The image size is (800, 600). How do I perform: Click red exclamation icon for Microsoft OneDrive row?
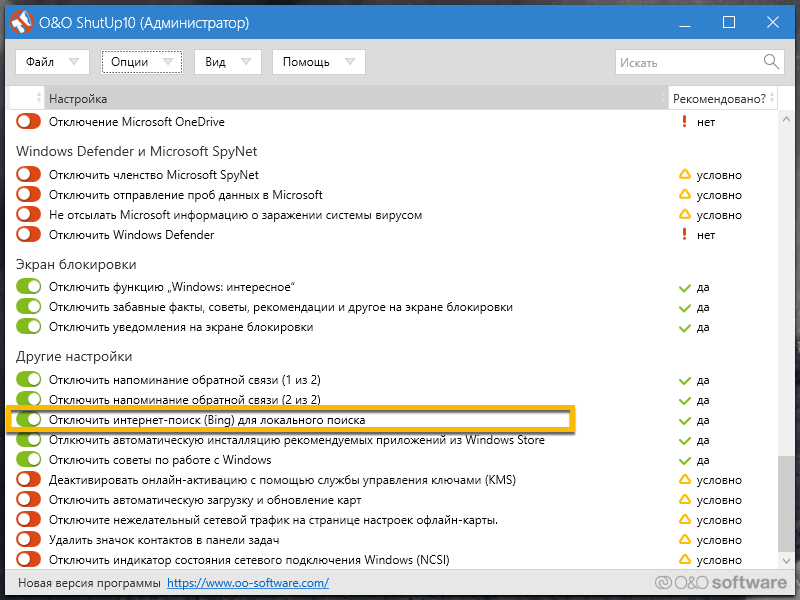point(685,122)
